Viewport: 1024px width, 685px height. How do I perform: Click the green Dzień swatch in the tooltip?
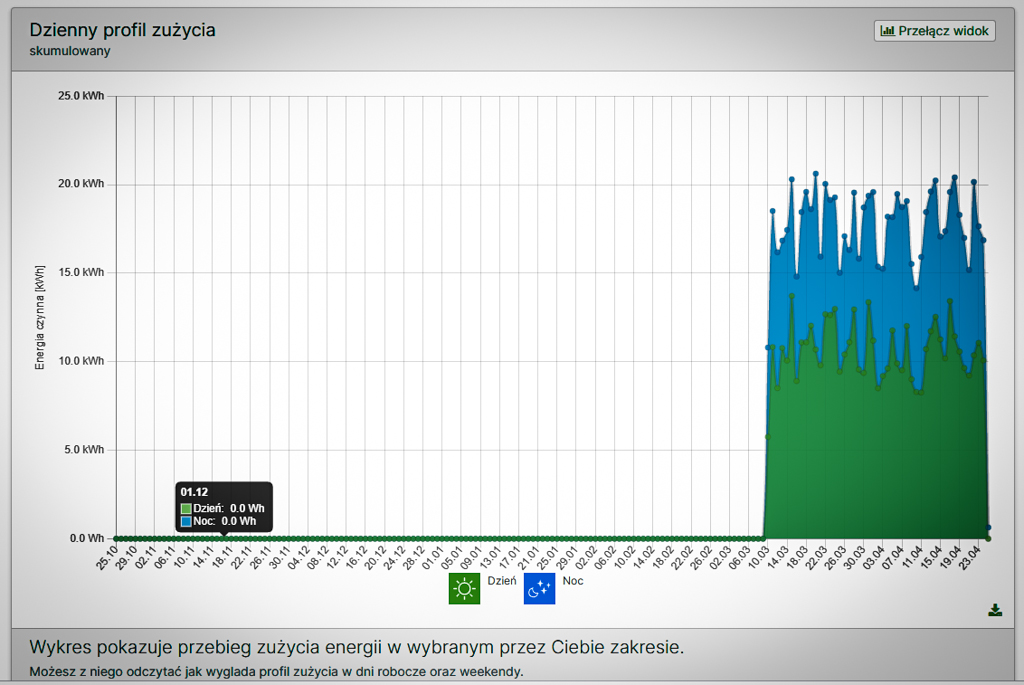[186, 508]
